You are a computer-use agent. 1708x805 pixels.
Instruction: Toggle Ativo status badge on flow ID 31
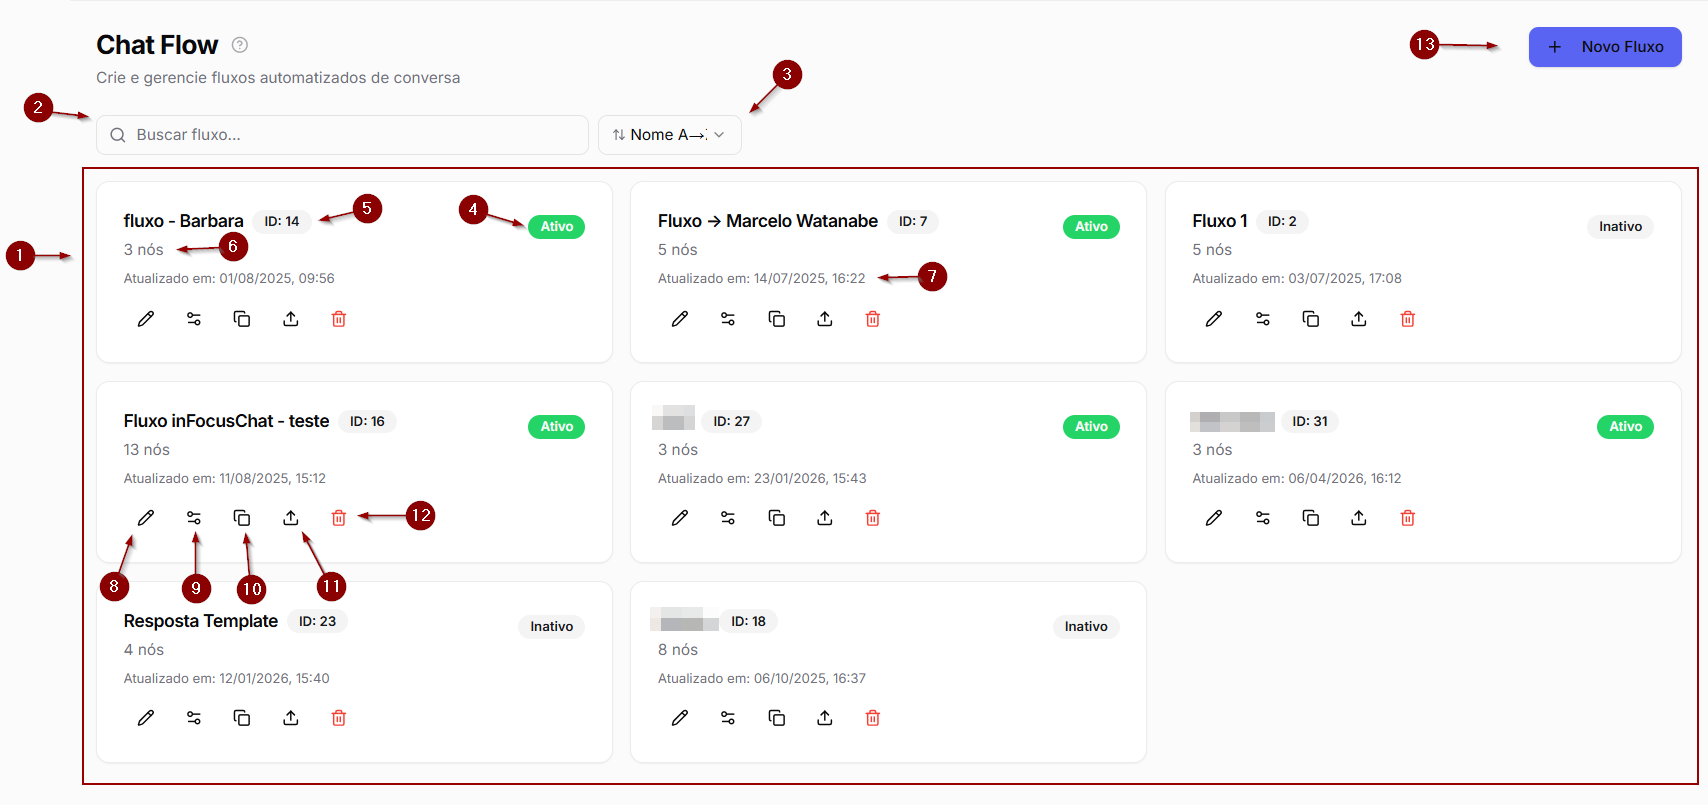pyautogui.click(x=1626, y=427)
